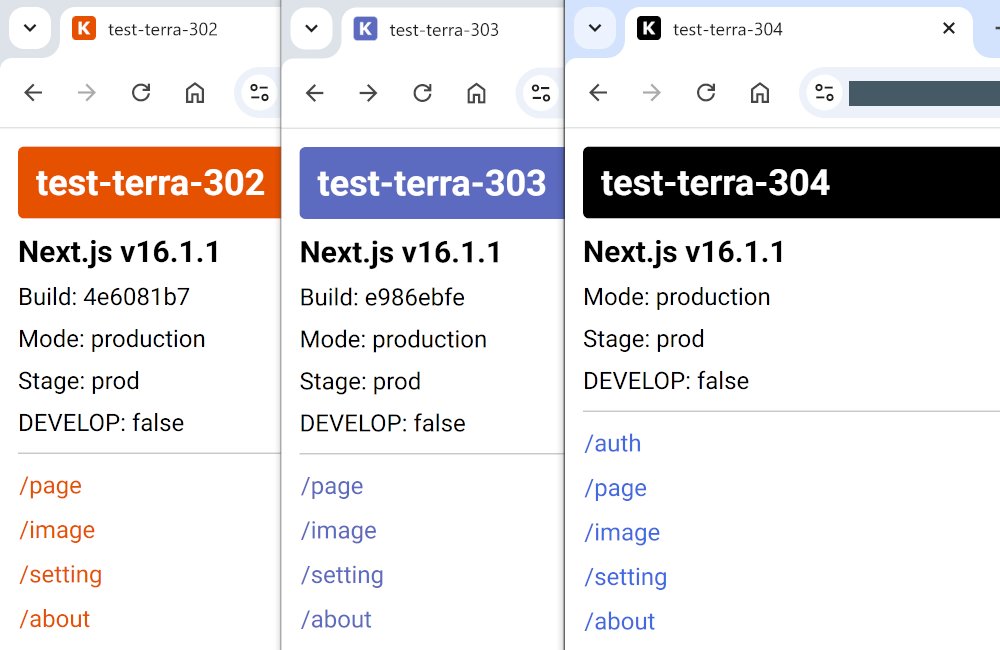Click 'Stage: prod' in test-terra-302 window
Viewport: 1000px width, 650px height.
tap(78, 381)
